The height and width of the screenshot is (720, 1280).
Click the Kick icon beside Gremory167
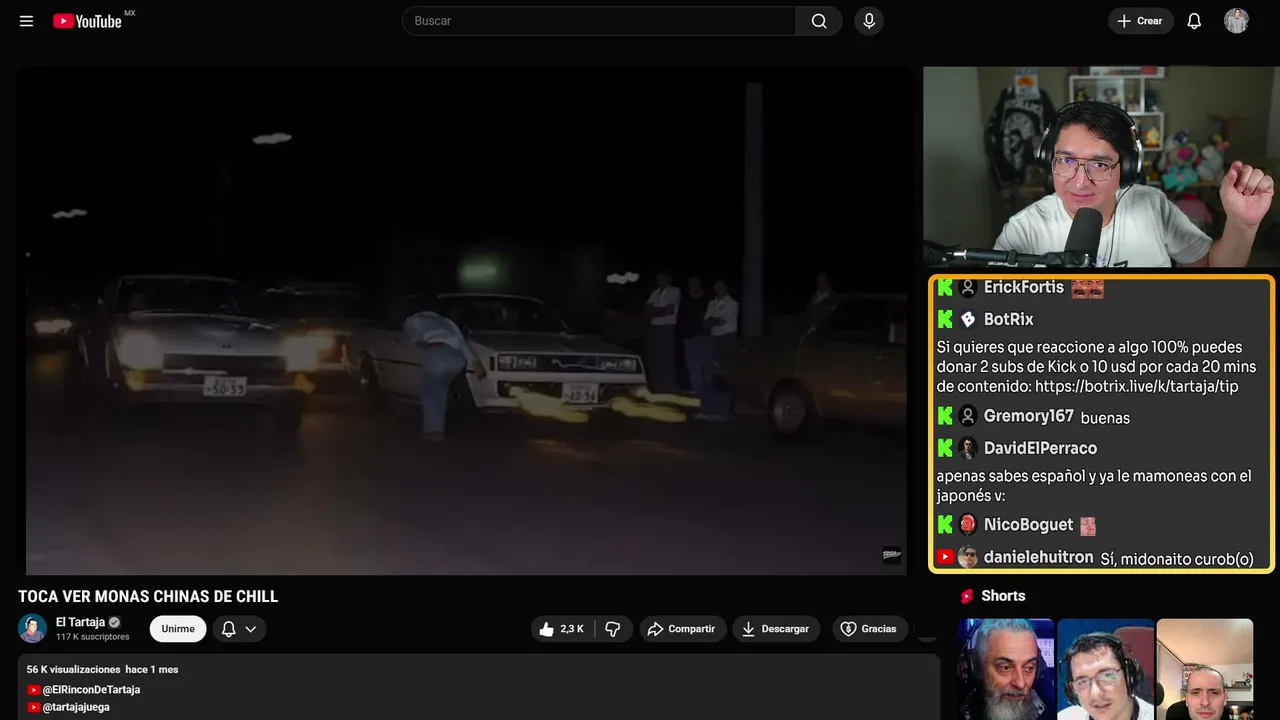[944, 416]
